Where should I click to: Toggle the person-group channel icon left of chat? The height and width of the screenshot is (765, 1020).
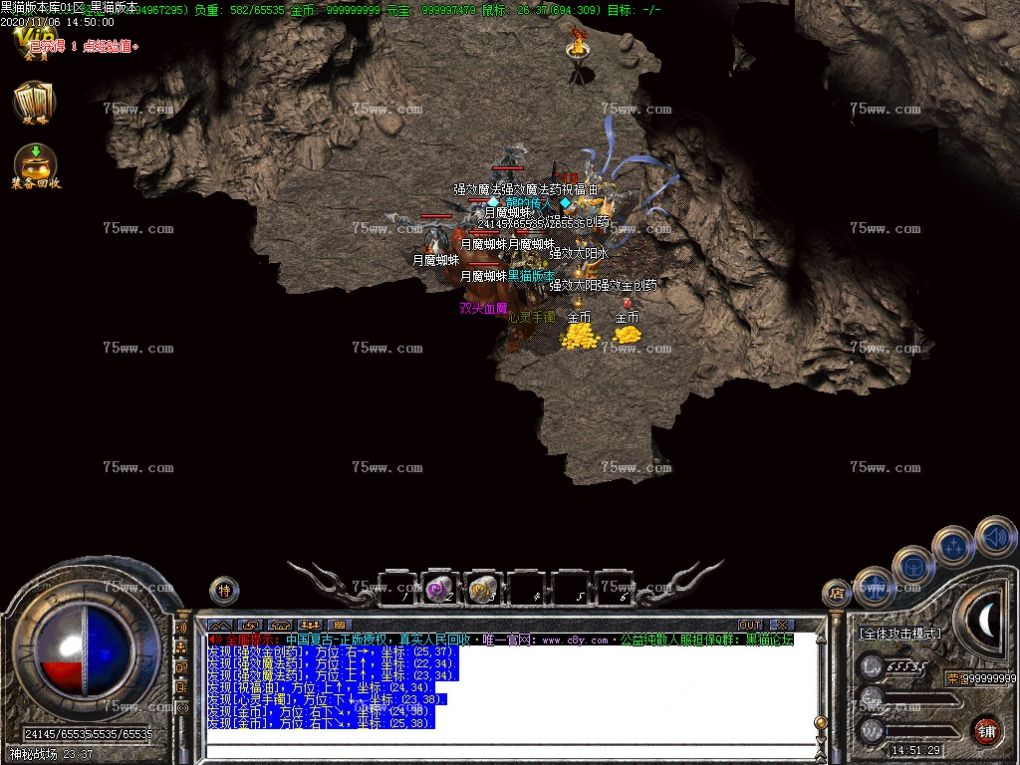pyautogui.click(x=181, y=647)
